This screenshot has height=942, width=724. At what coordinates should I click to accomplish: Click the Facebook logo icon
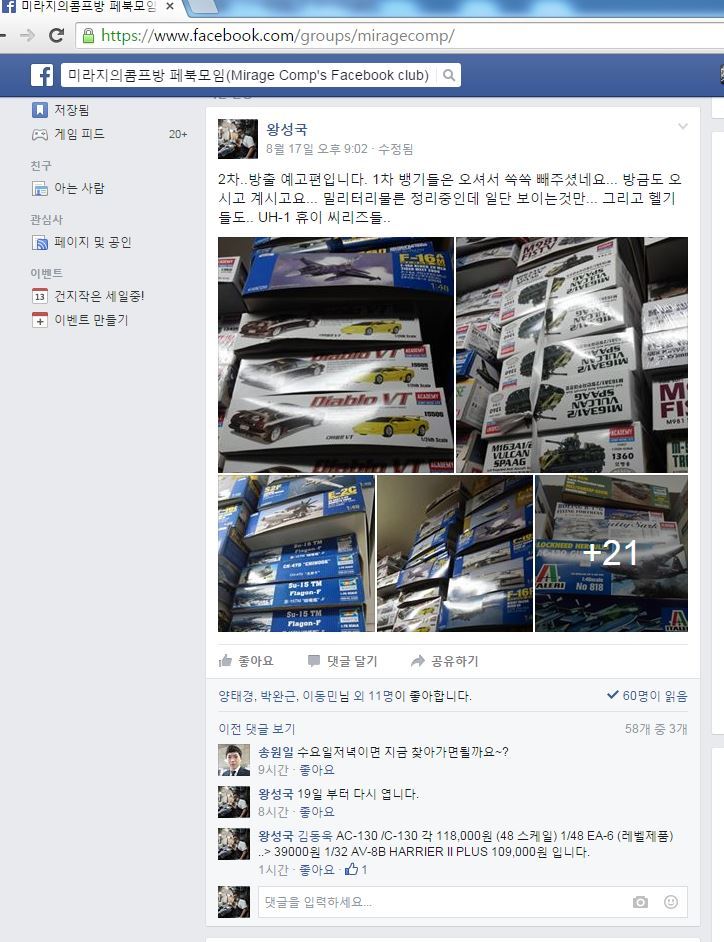[x=42, y=75]
